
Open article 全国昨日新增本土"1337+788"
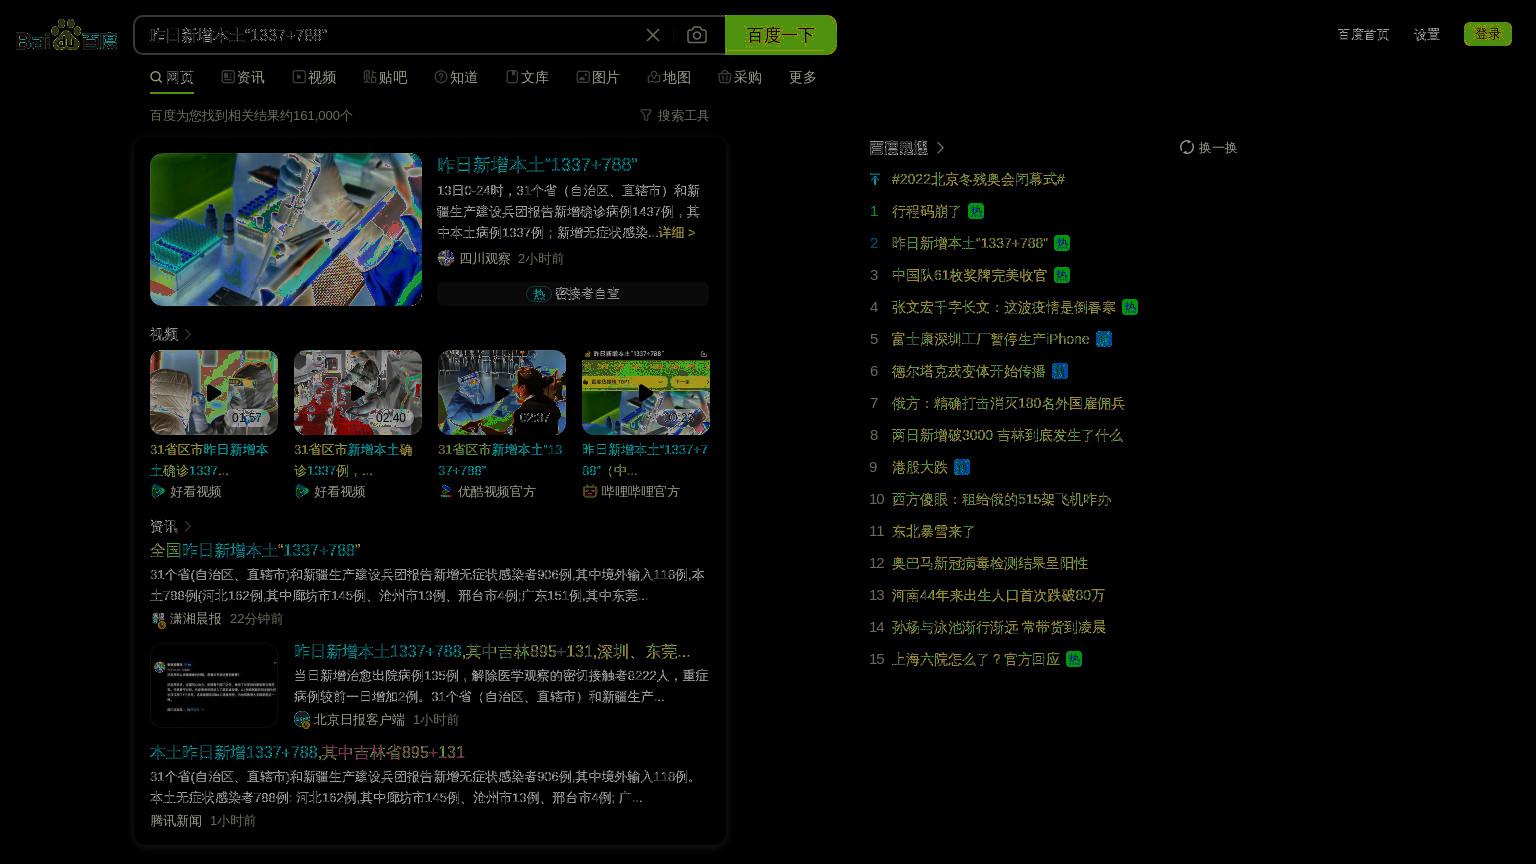point(255,550)
